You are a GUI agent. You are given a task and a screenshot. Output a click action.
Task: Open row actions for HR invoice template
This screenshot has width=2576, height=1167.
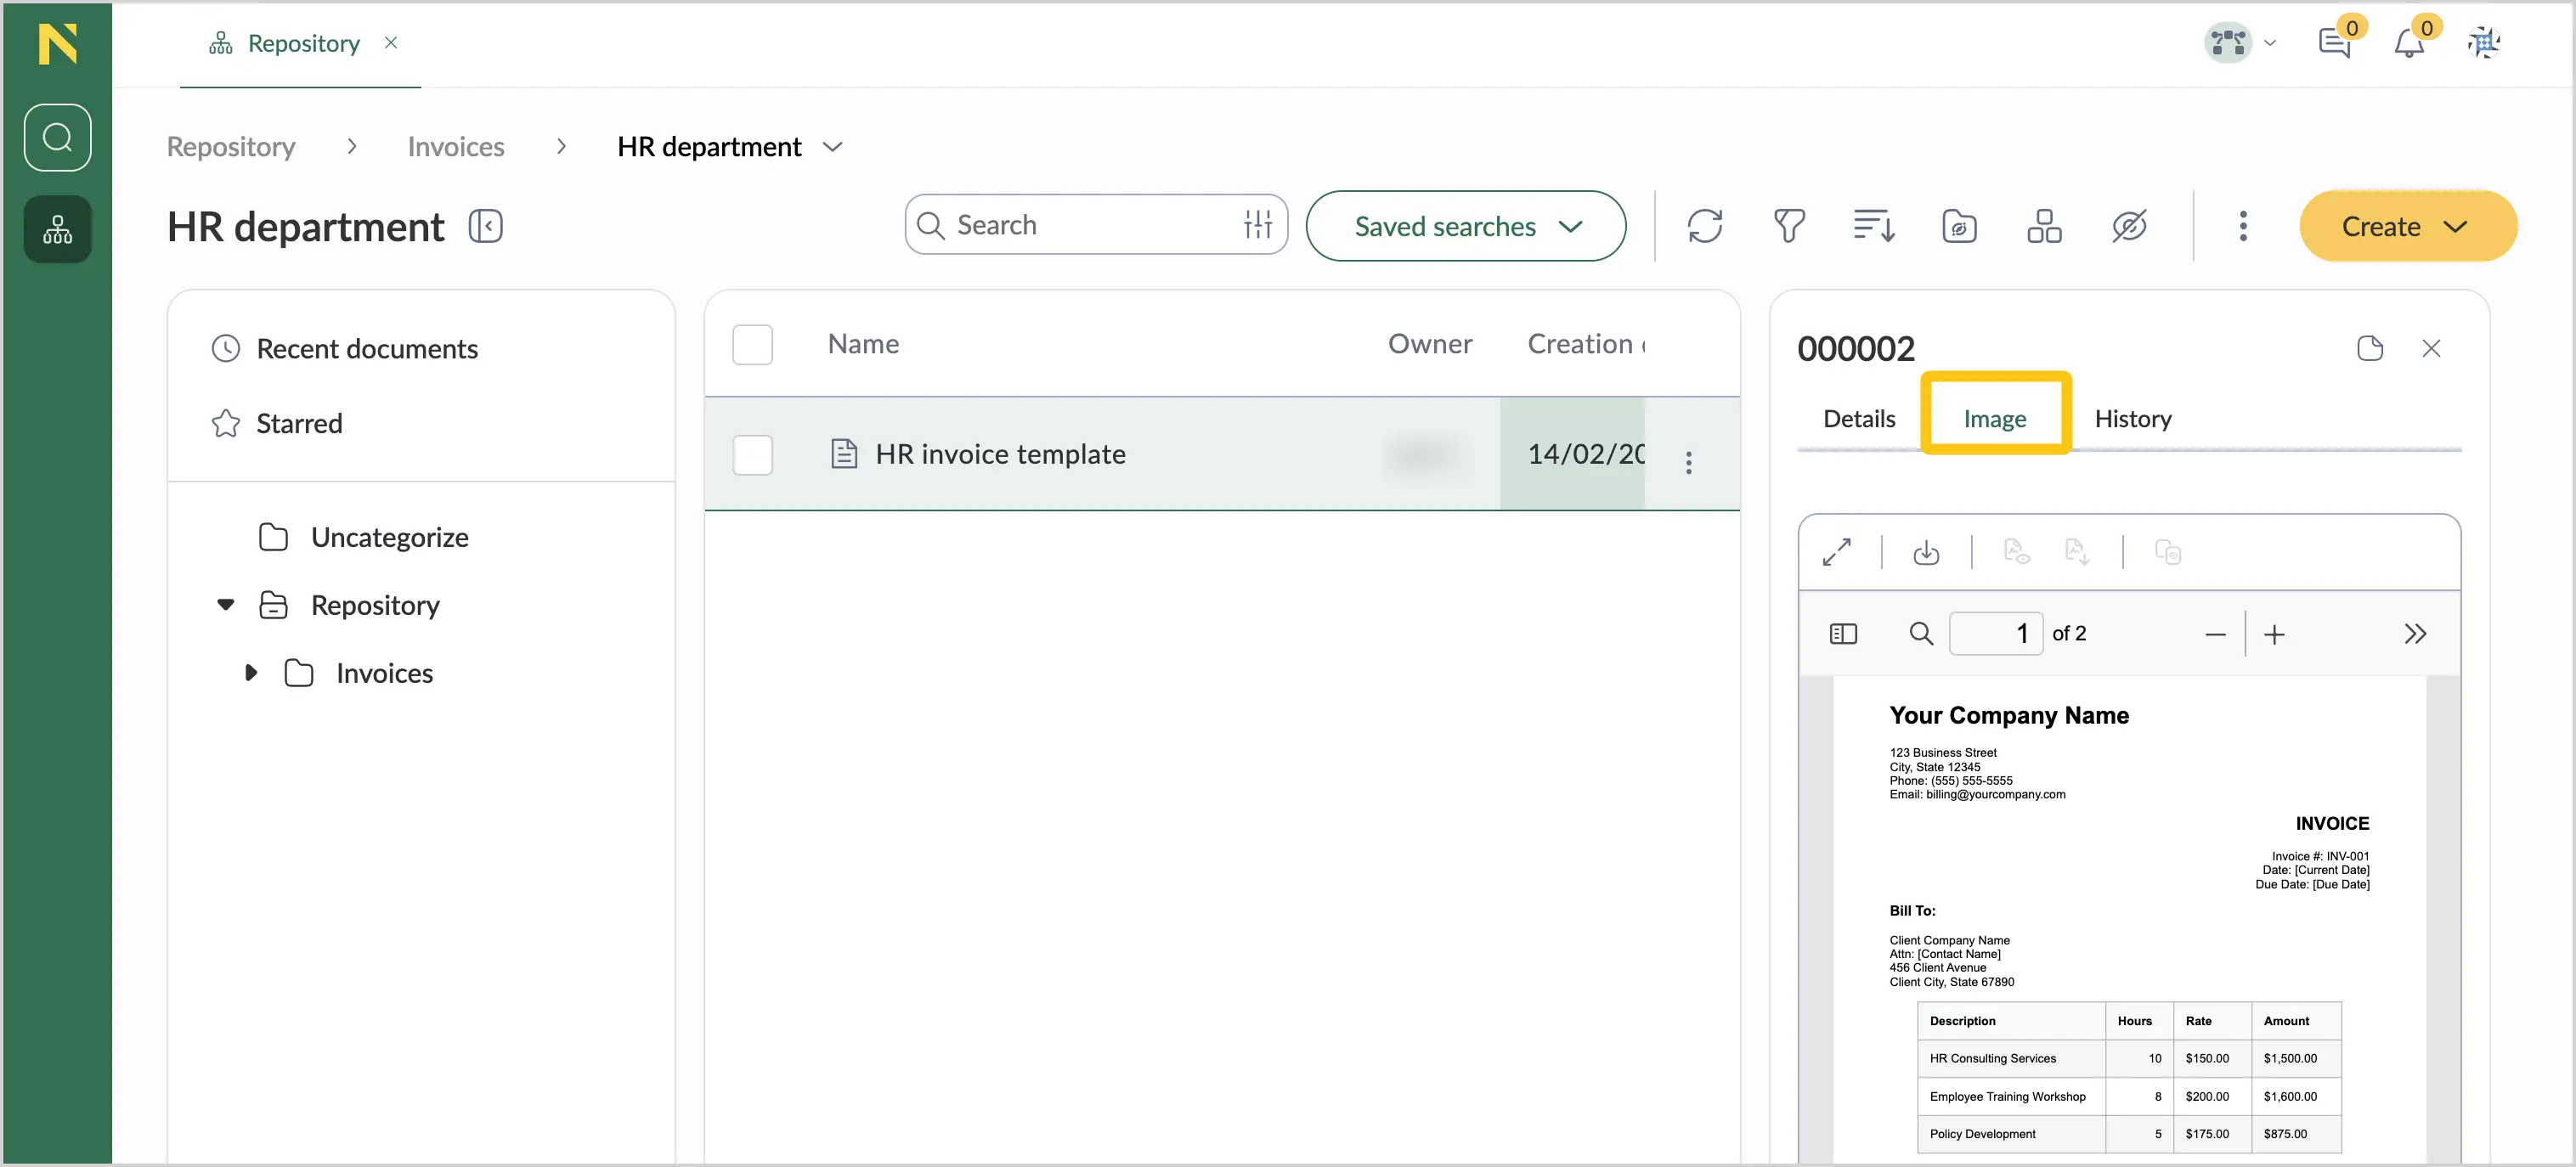pos(1689,462)
